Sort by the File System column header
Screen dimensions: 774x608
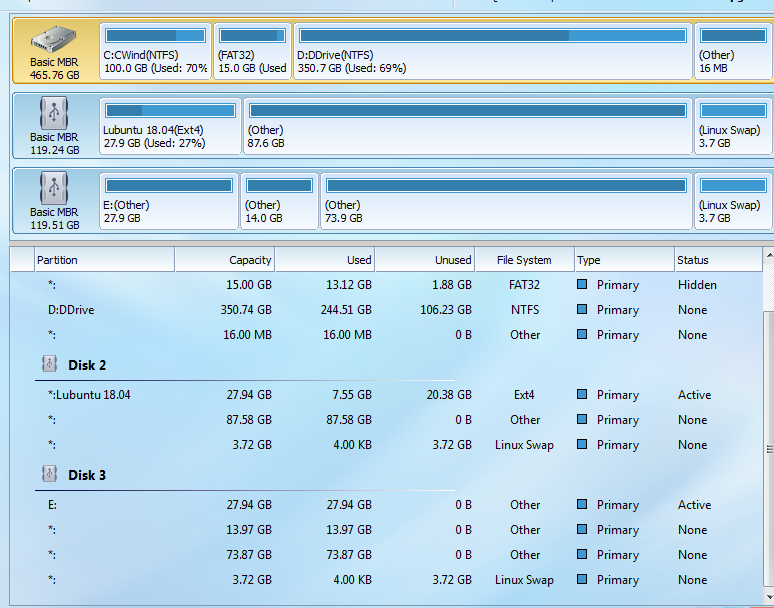point(524,260)
